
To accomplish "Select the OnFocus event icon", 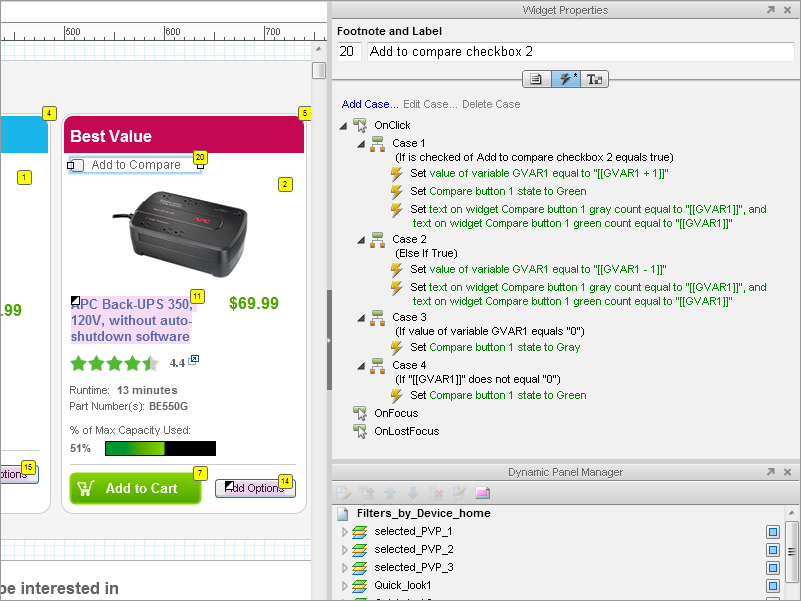I will 360,413.
